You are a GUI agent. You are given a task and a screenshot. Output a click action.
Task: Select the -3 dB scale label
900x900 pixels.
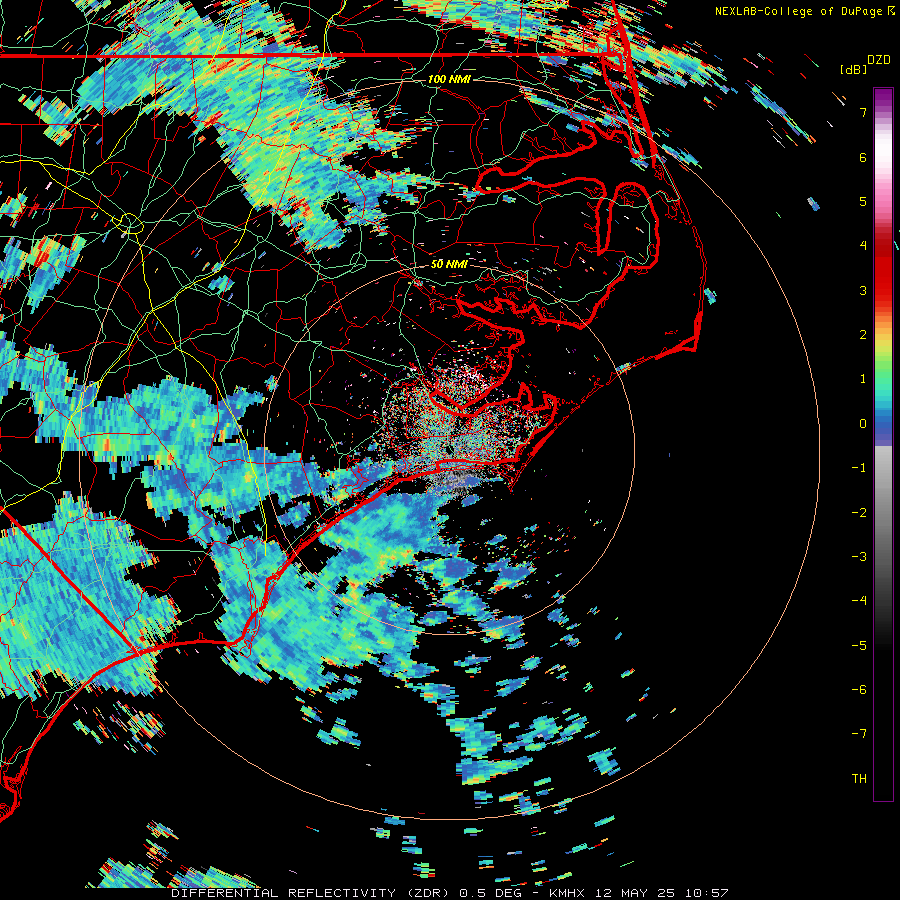859,557
